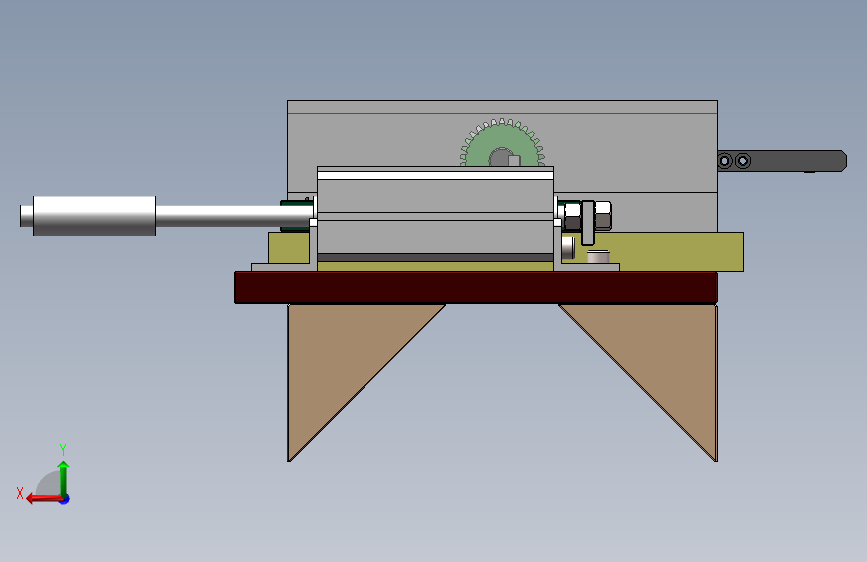
Task: Click the blue Z axis dot on the triad
Action: pos(65,499)
